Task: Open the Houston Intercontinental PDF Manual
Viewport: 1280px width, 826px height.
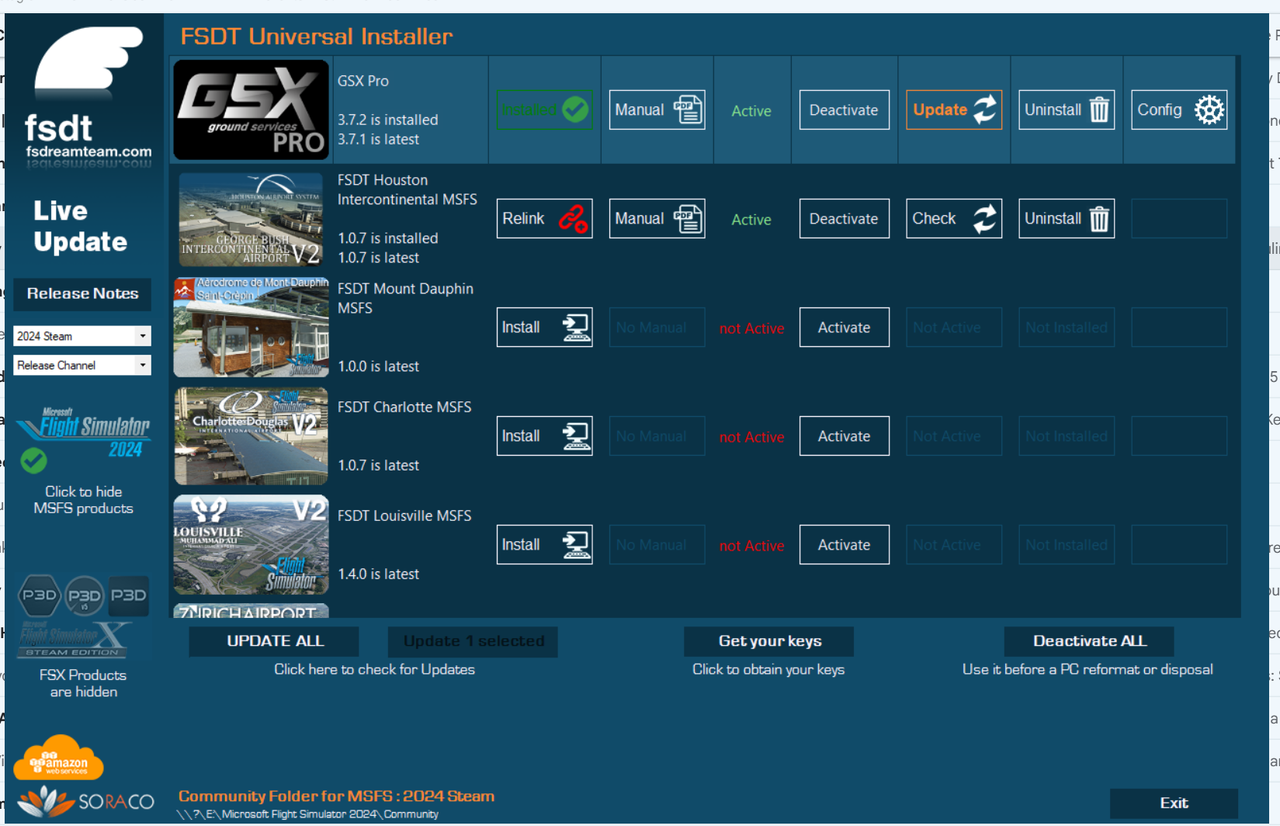Action: (657, 219)
